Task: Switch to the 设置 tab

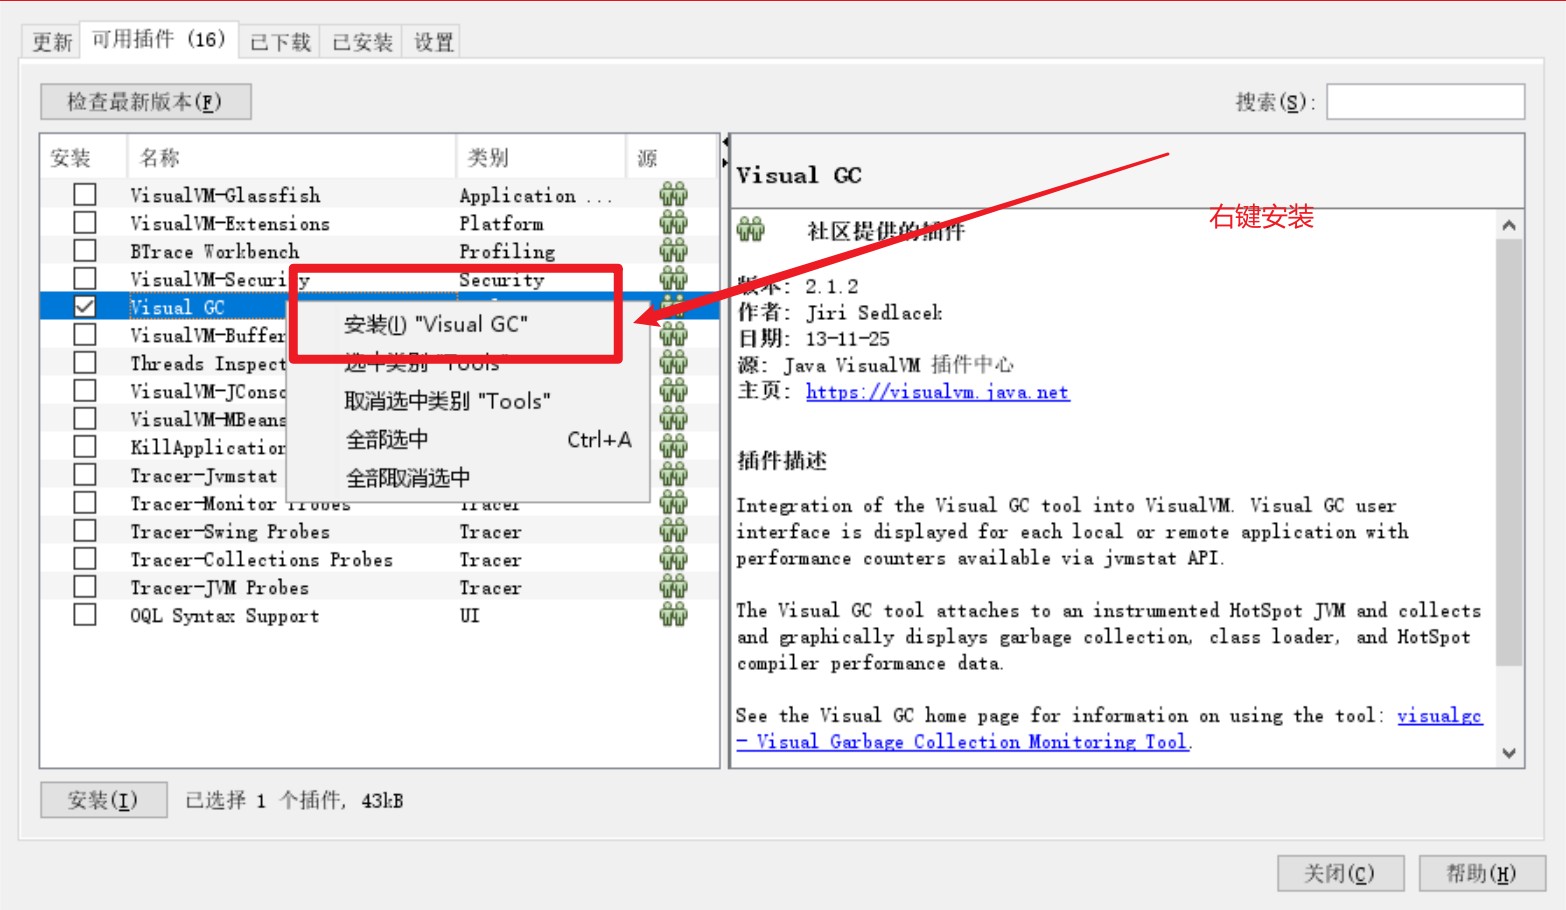Action: pos(434,42)
